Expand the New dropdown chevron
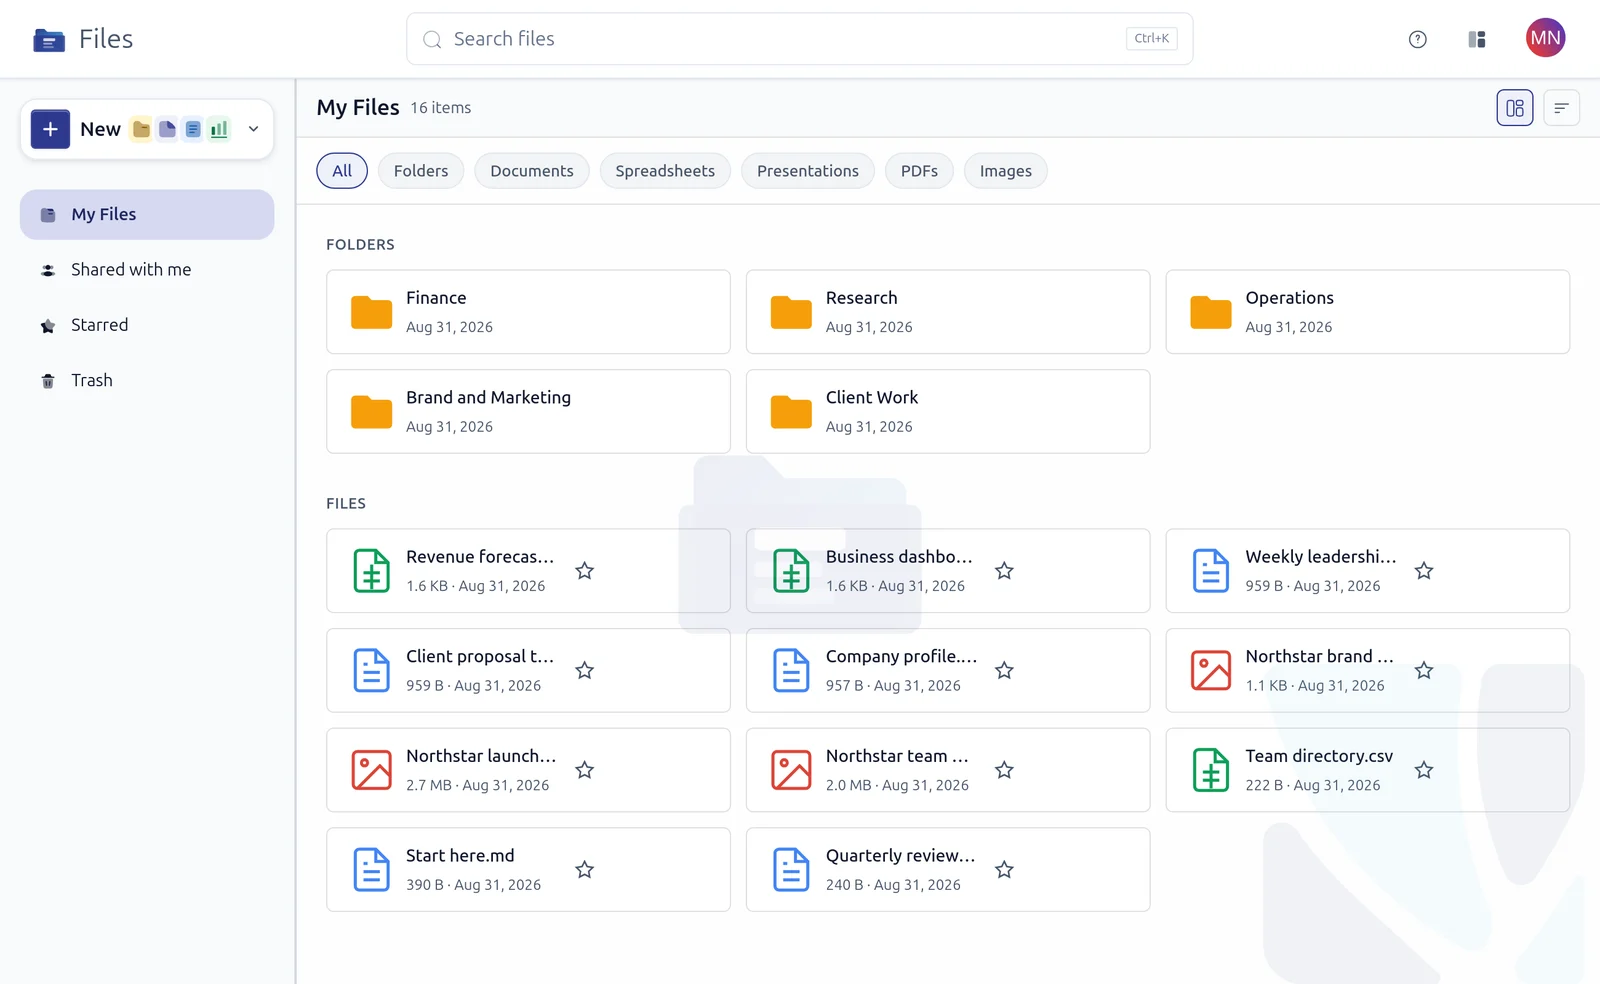 click(253, 129)
